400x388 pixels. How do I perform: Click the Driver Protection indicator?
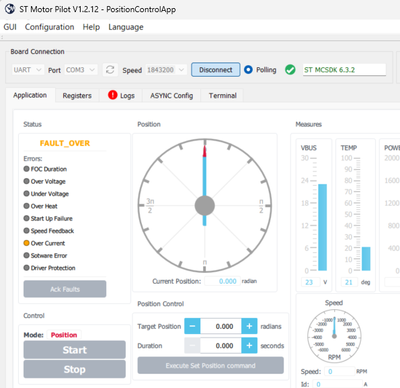tap(26, 268)
